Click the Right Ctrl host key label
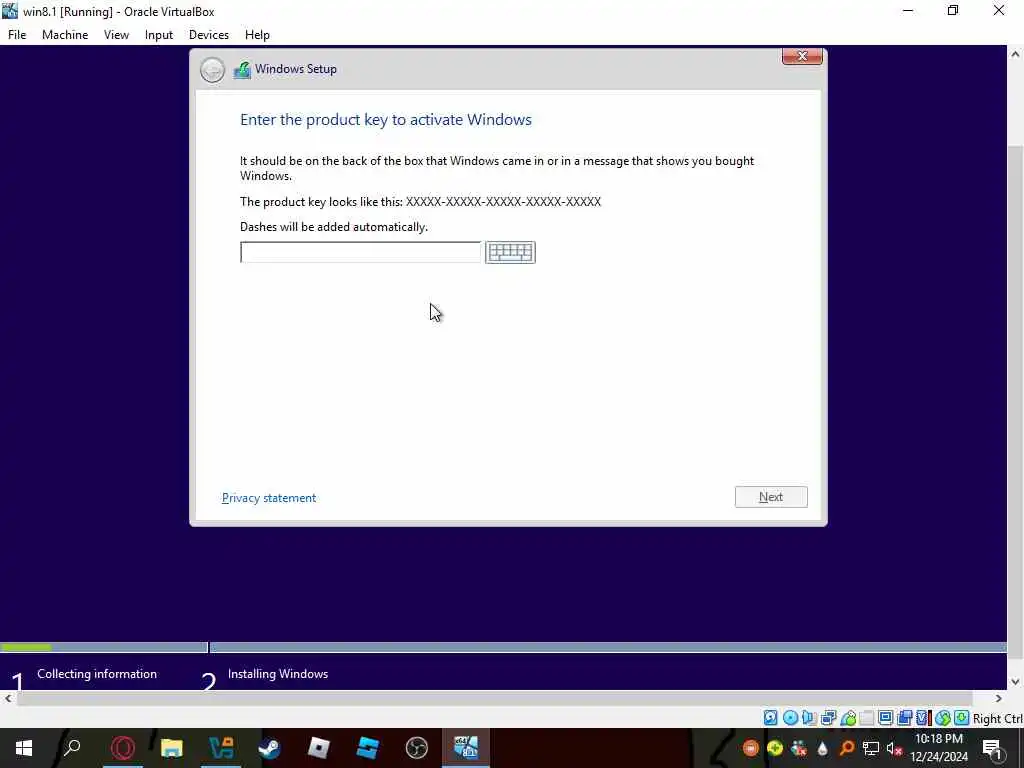Image resolution: width=1024 pixels, height=768 pixels. point(997,718)
